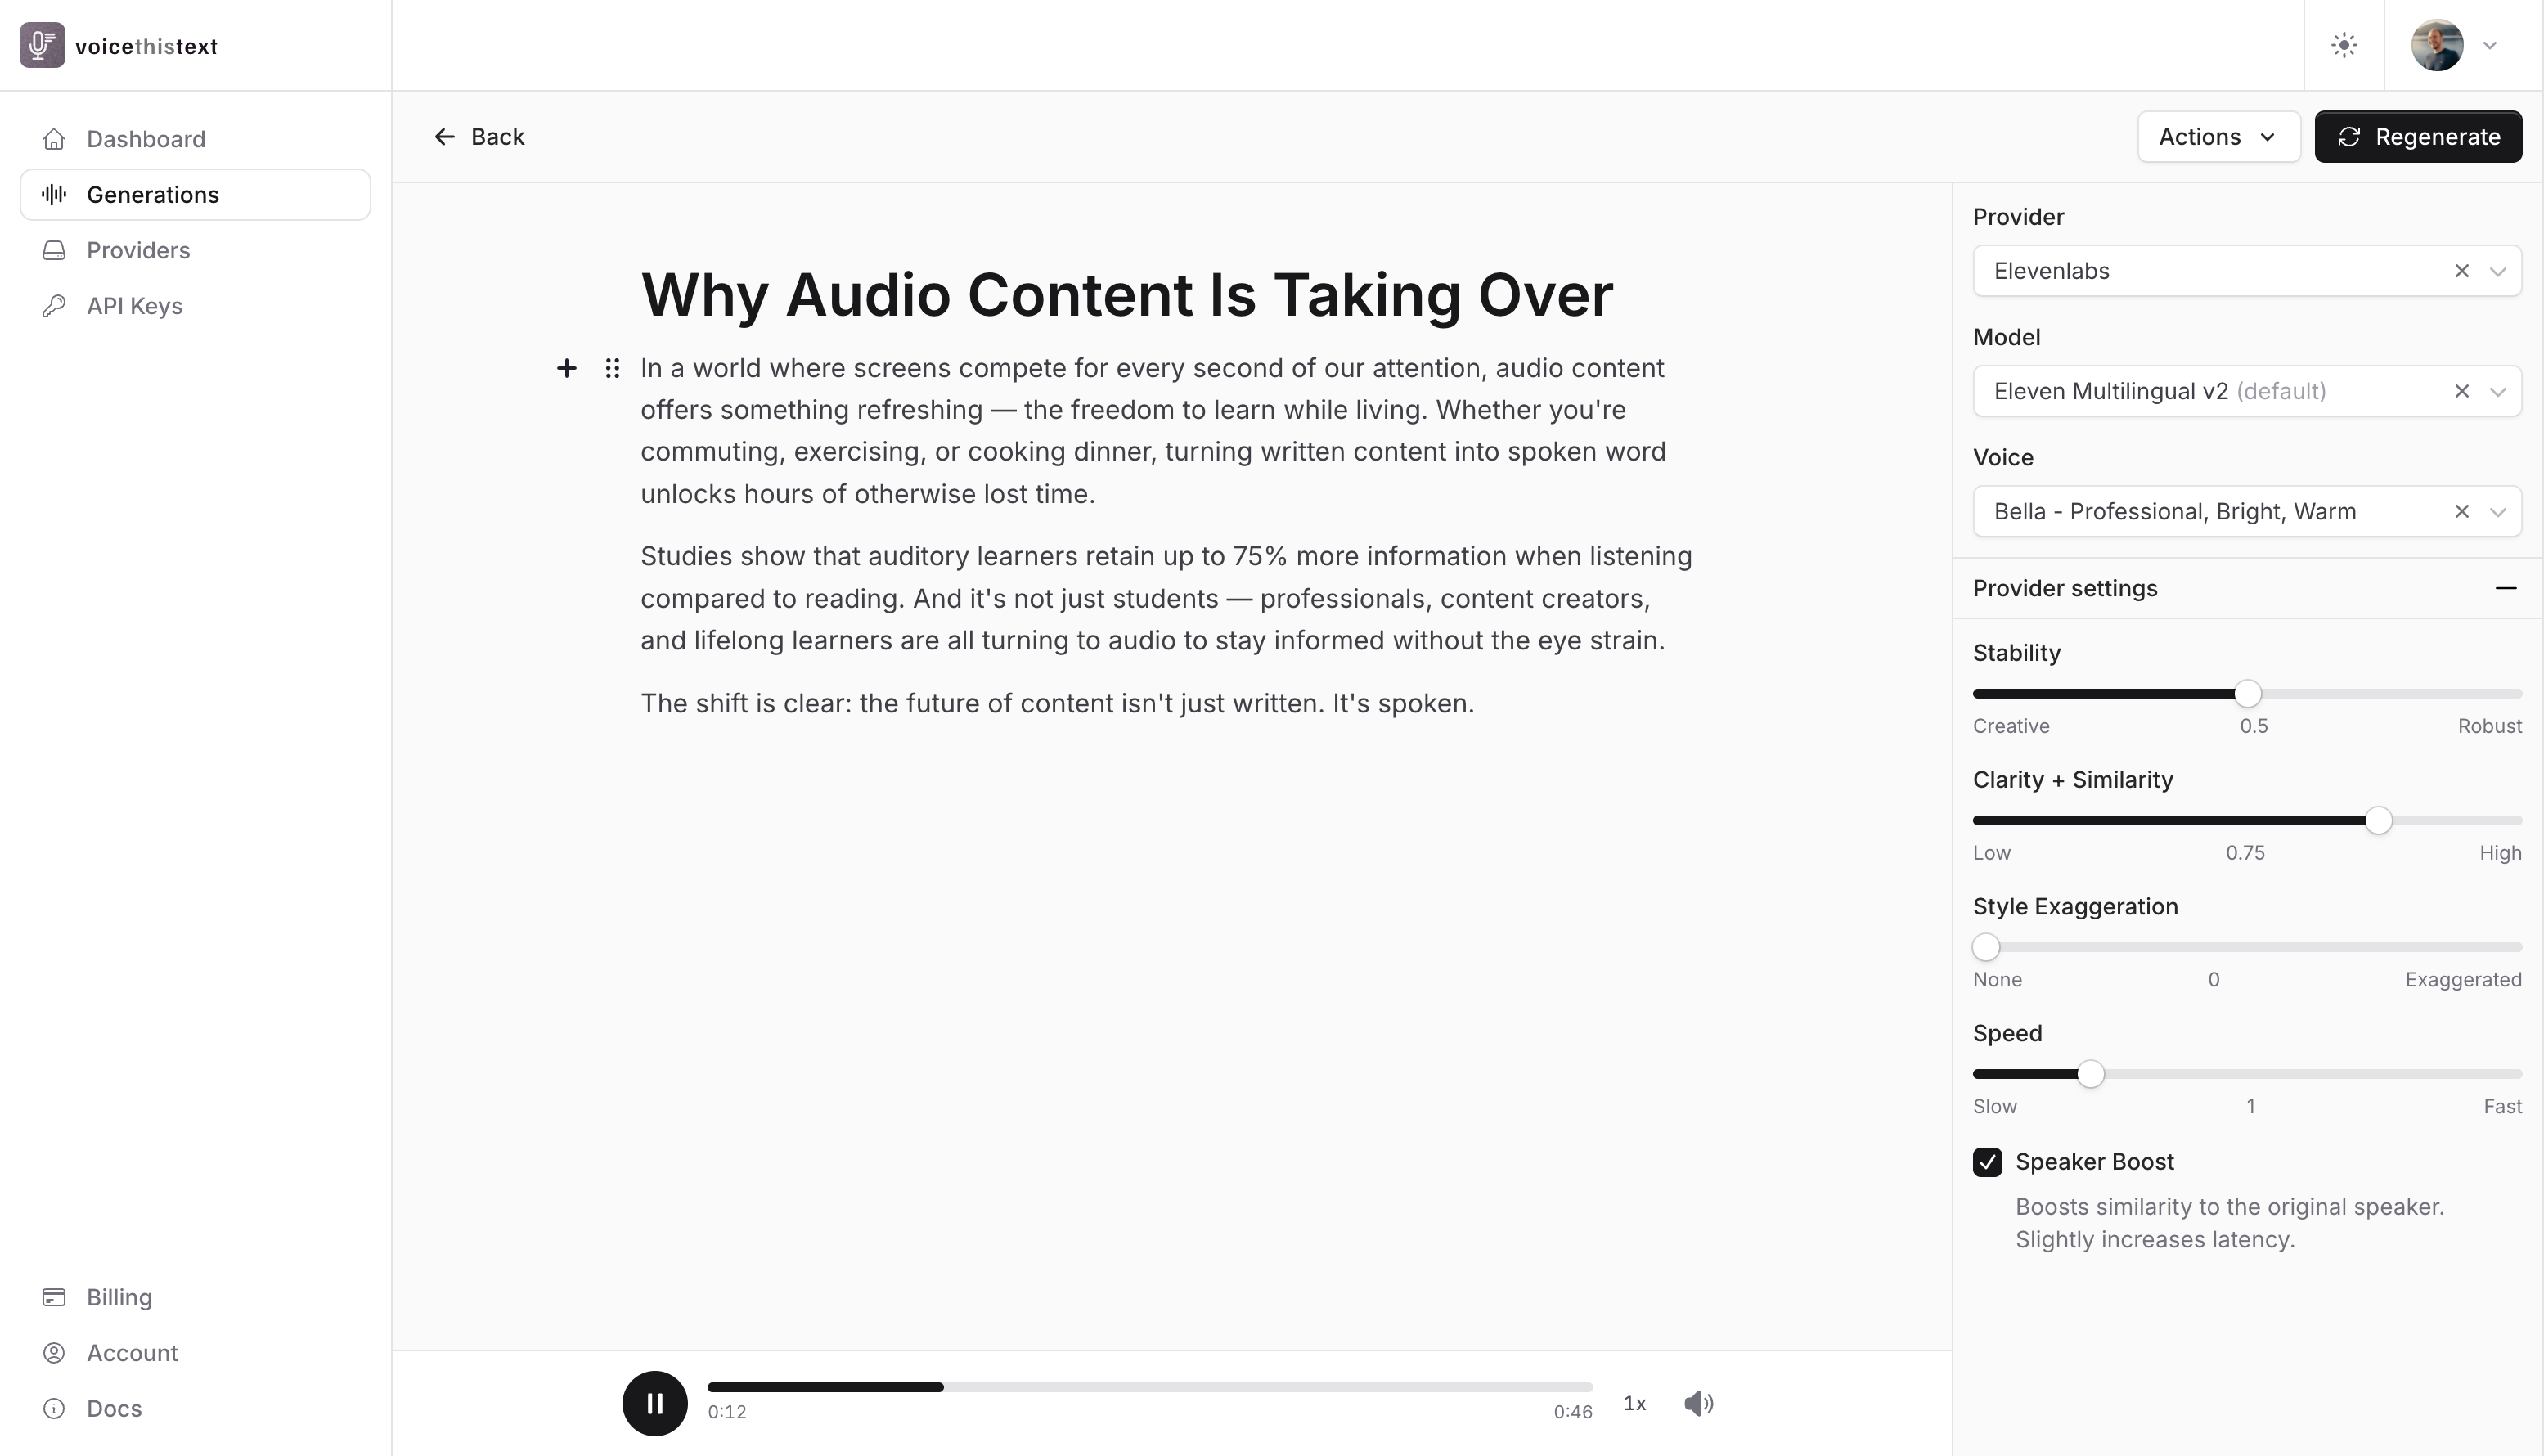Open the Actions dropdown
The height and width of the screenshot is (1456, 2544).
pos(2218,136)
